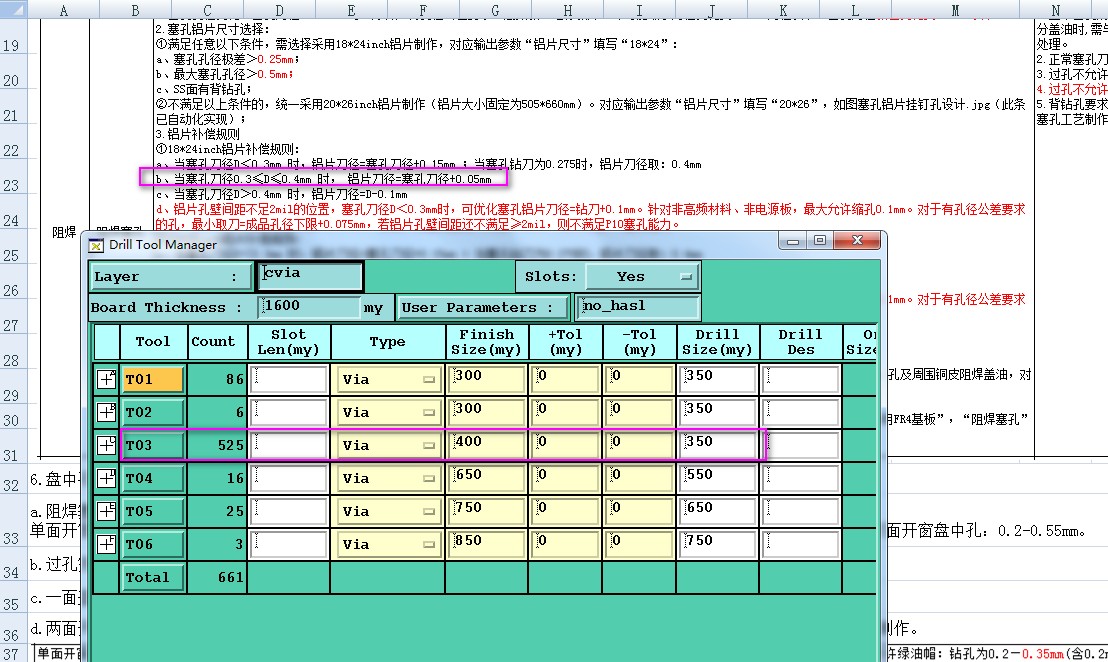Click T01 Drill Des field
1108x662 pixels.
click(x=801, y=379)
